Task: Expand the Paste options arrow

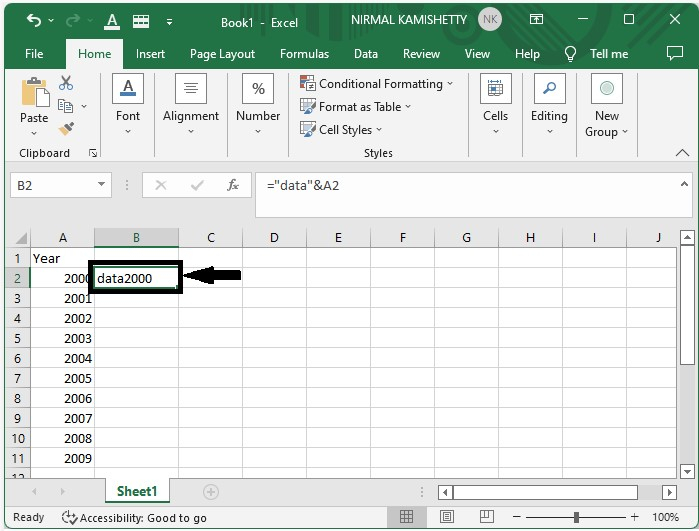Action: click(34, 133)
